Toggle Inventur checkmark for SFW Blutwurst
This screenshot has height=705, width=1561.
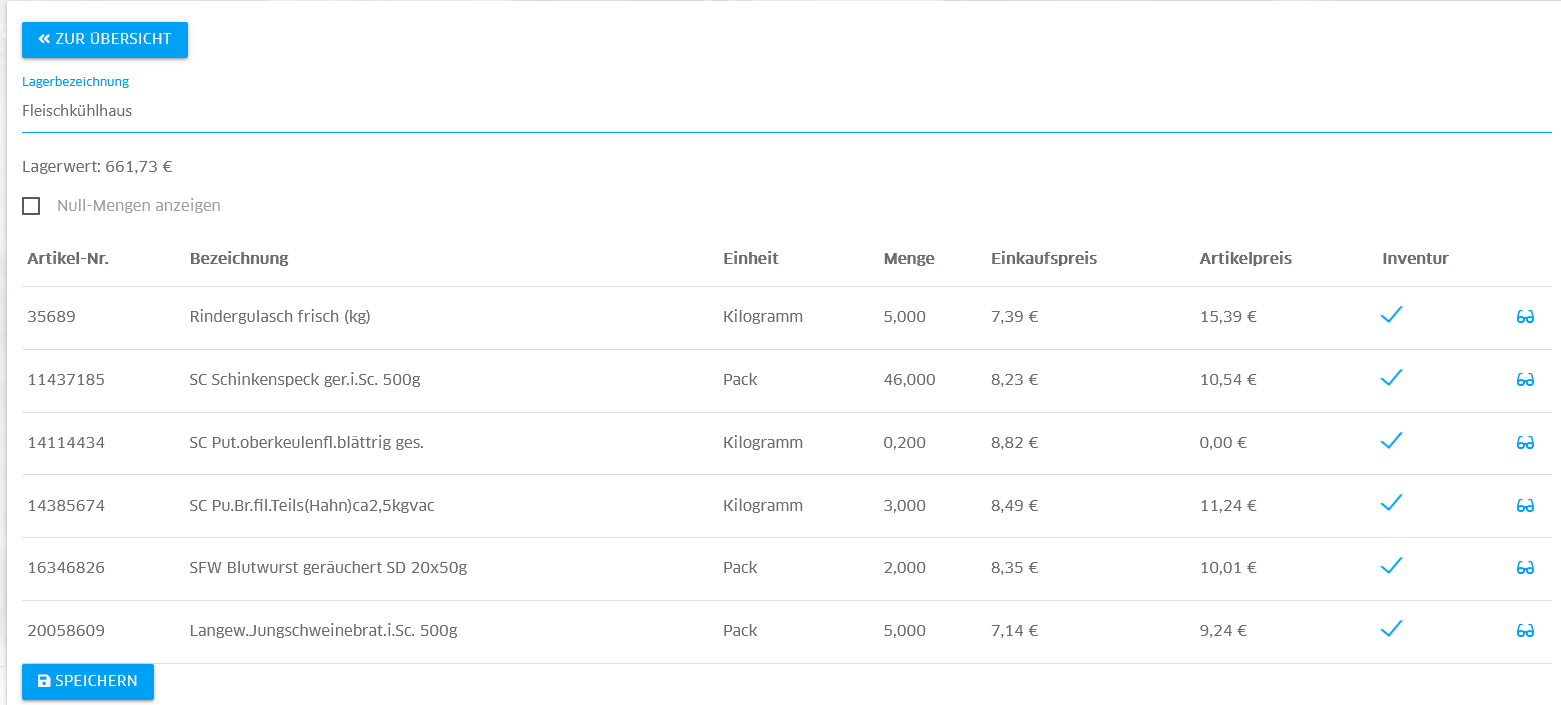[x=1391, y=566]
